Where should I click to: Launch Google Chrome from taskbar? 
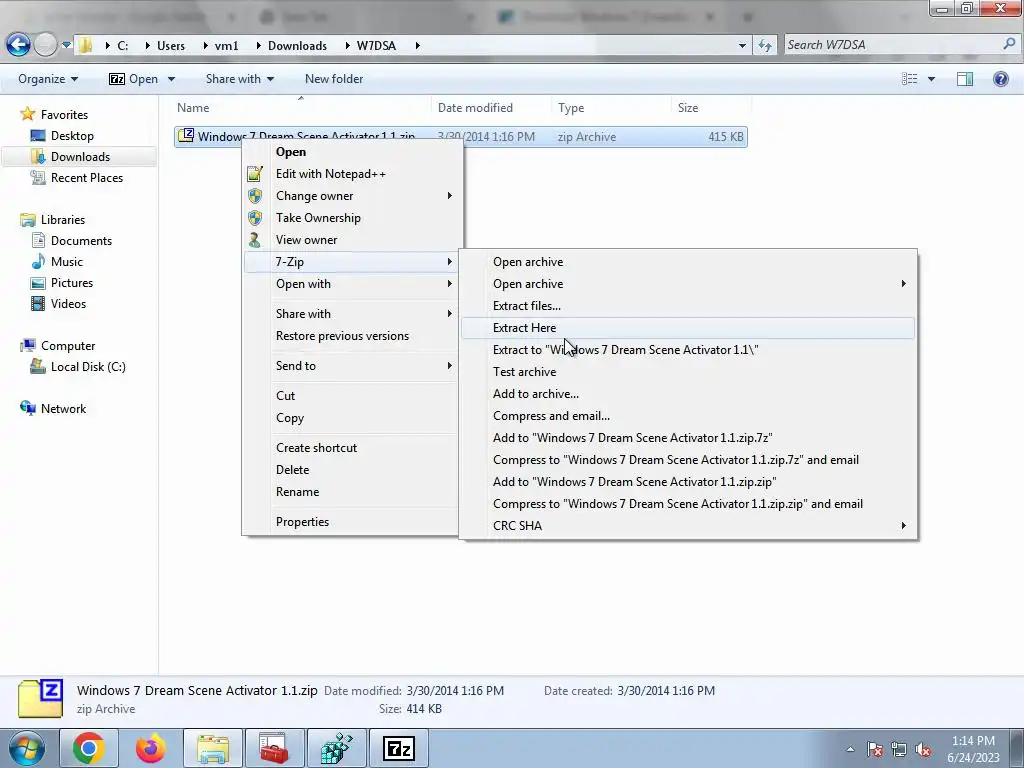pos(89,748)
